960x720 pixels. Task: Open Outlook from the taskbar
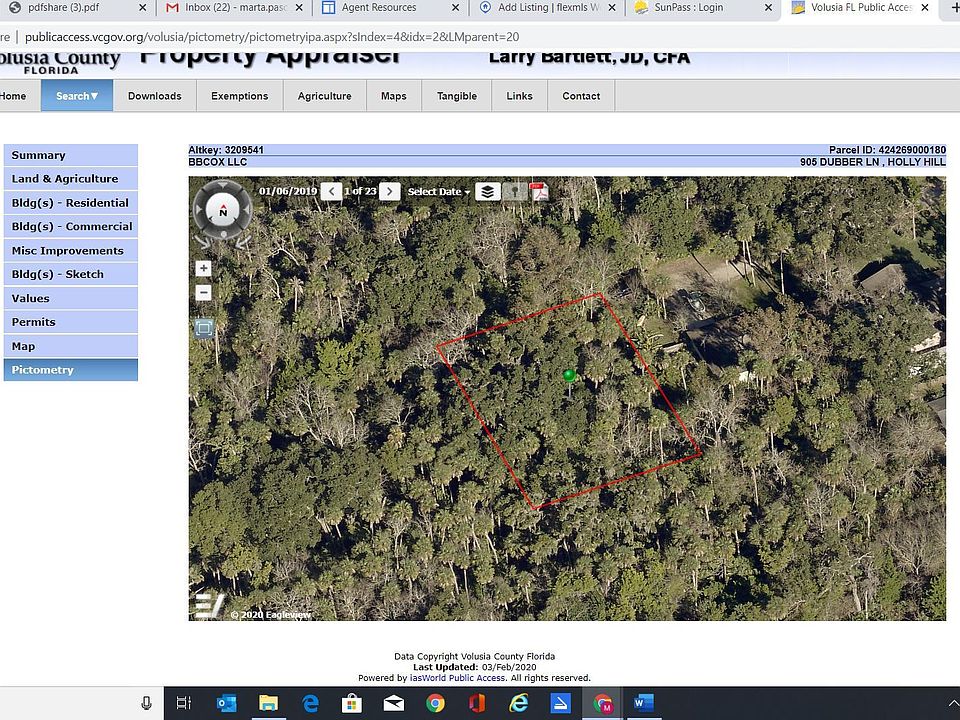click(x=227, y=703)
